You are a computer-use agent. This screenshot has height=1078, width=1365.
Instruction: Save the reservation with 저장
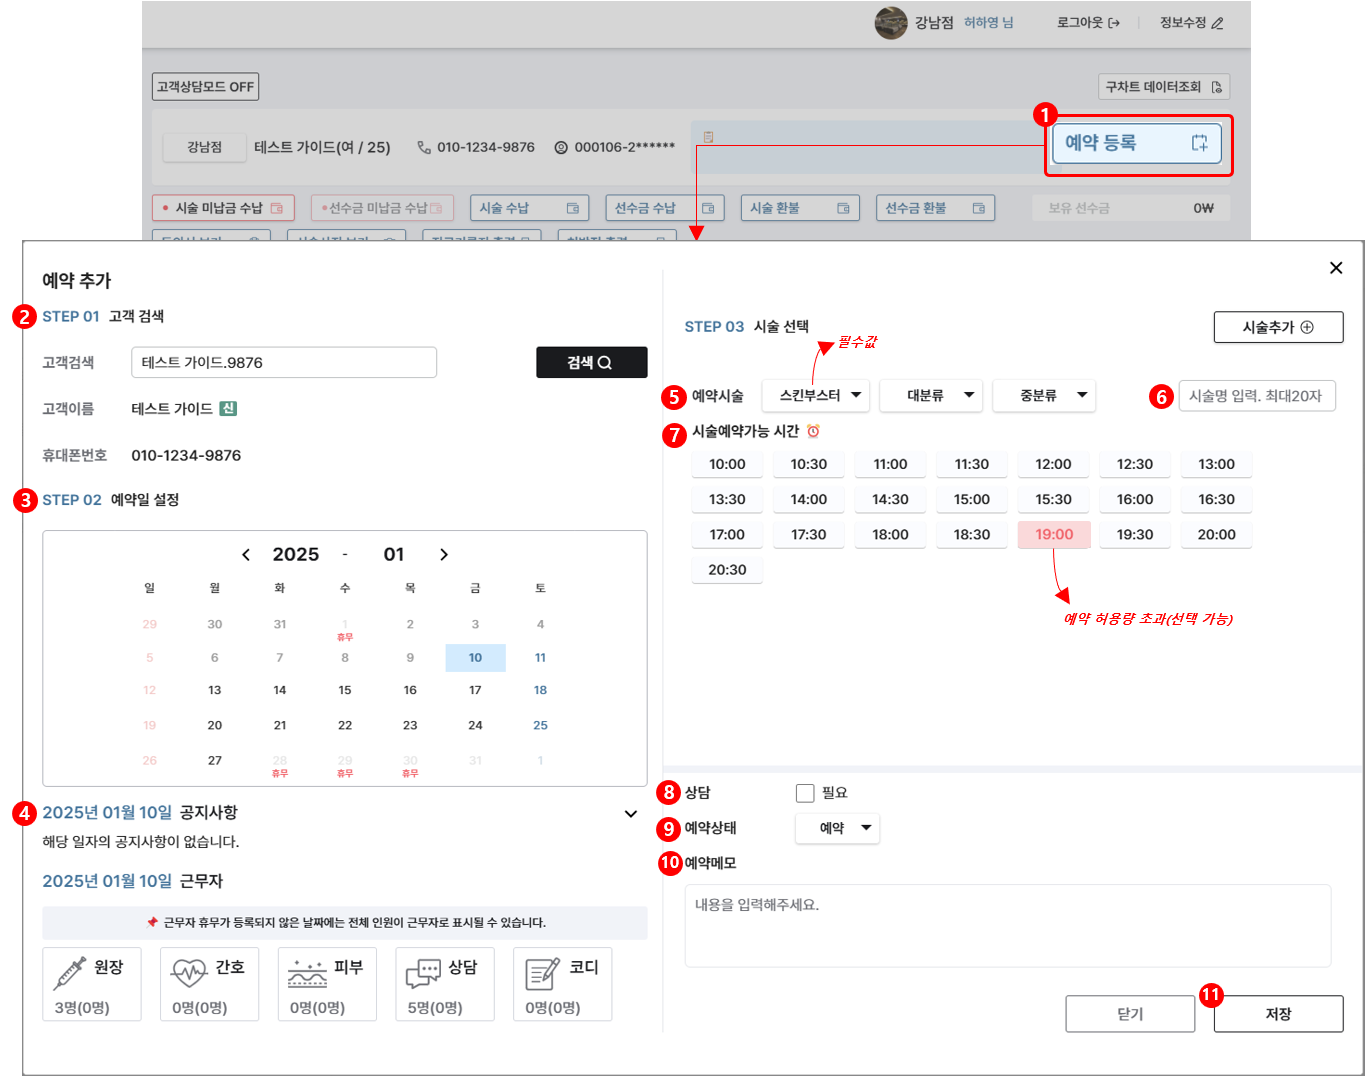tap(1279, 1014)
